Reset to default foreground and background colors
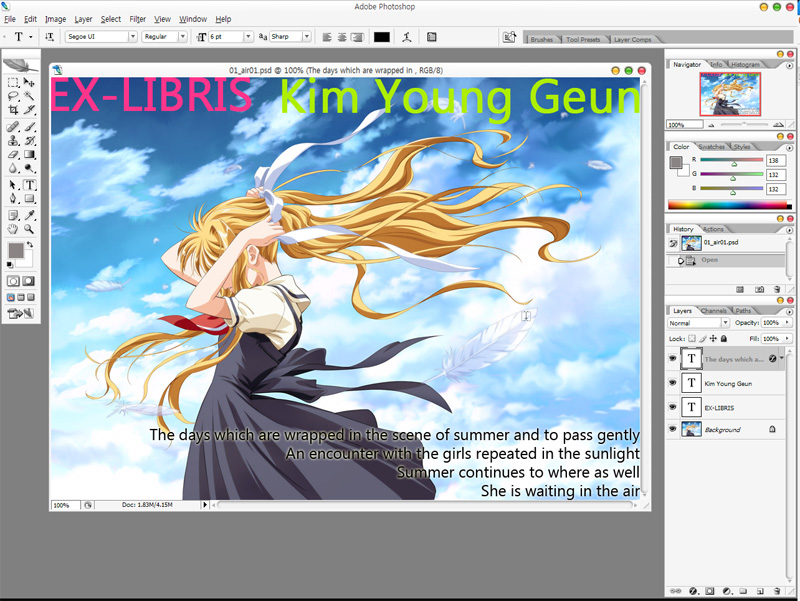The width and height of the screenshot is (800, 601). coord(10,264)
